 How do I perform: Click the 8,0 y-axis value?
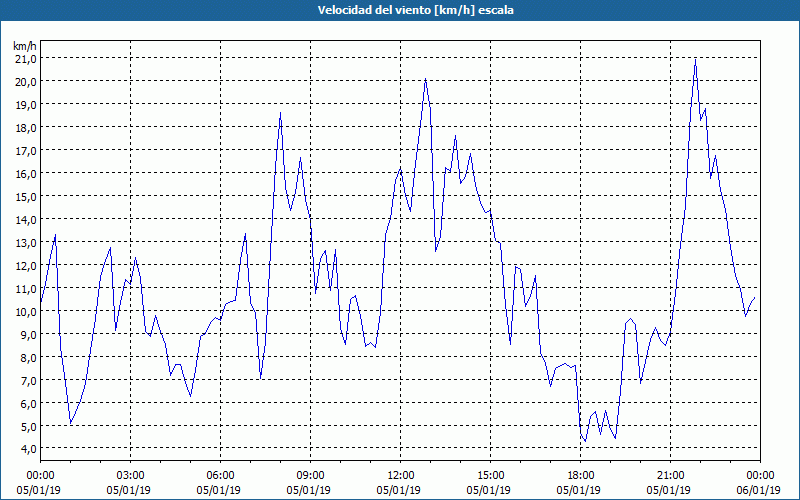point(28,357)
